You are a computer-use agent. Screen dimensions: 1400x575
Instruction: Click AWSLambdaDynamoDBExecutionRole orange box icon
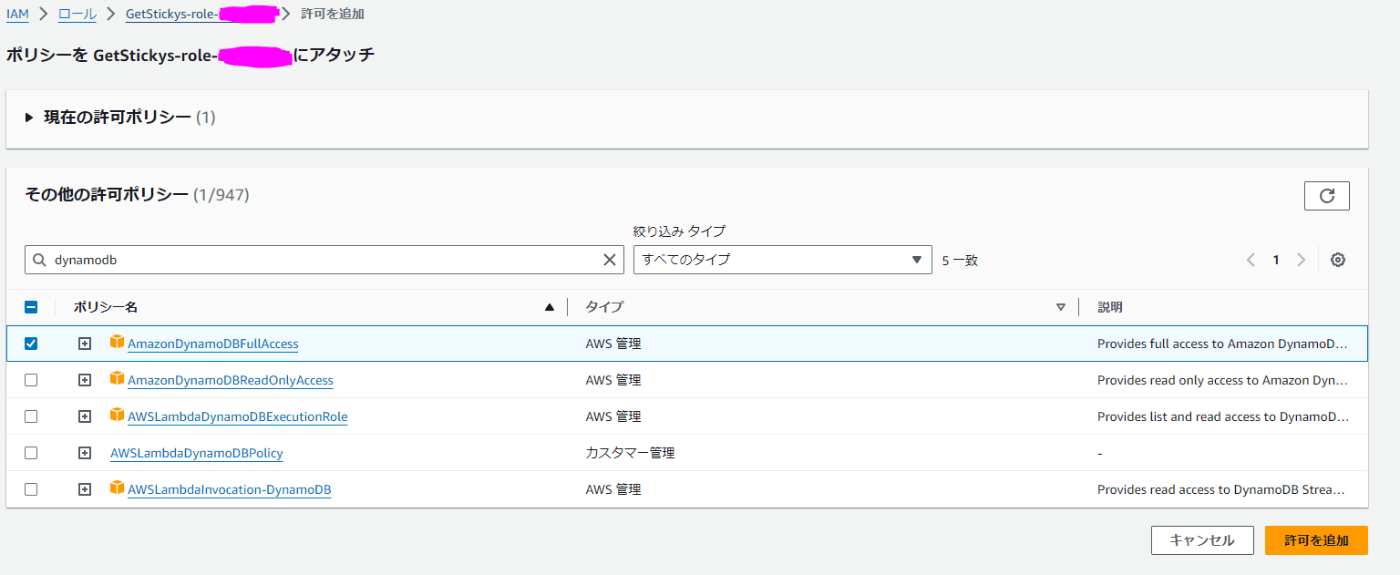point(117,415)
